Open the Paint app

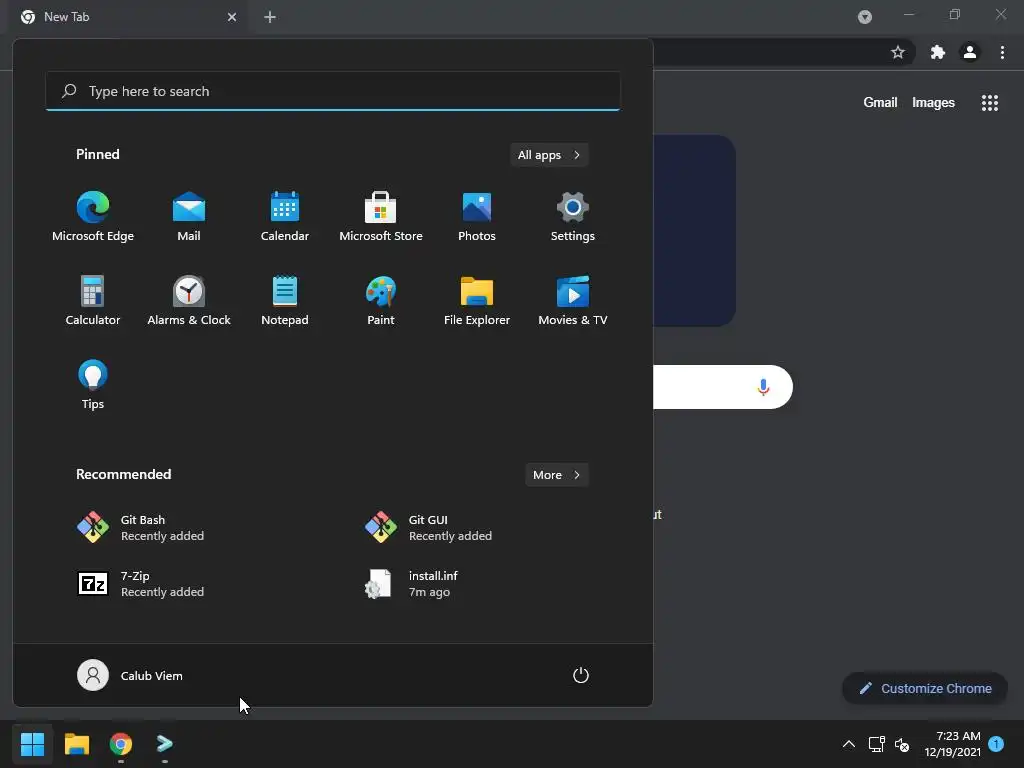point(381,300)
